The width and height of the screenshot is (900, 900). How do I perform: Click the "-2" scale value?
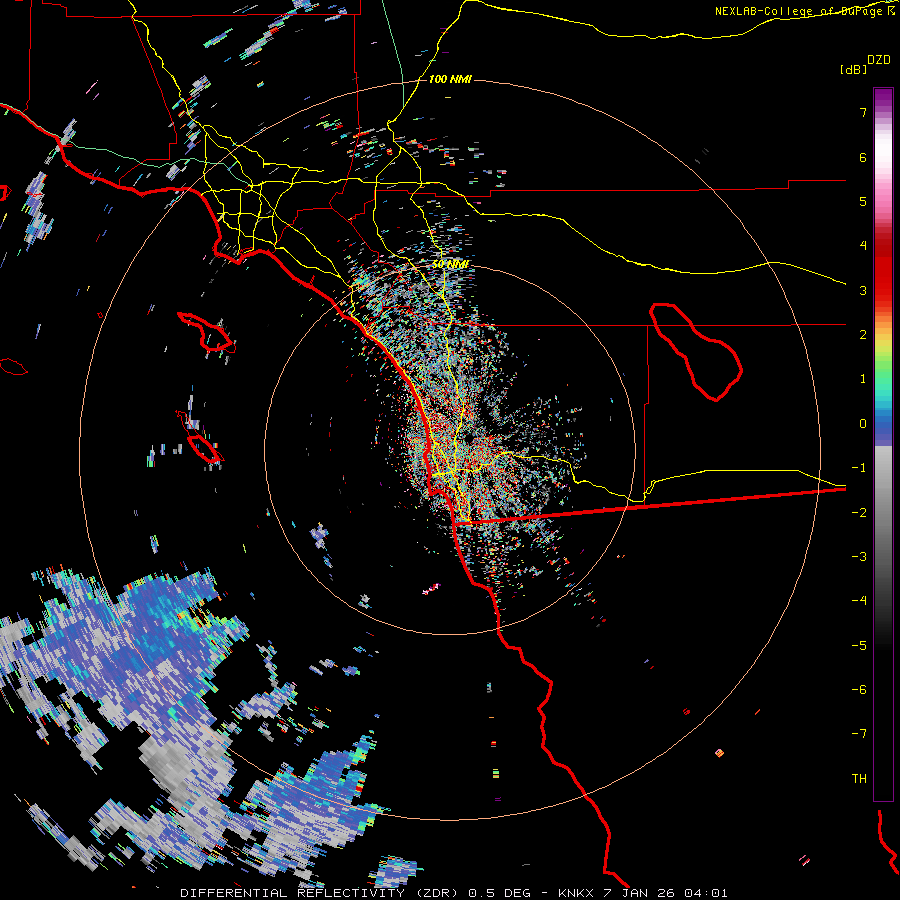click(x=859, y=513)
